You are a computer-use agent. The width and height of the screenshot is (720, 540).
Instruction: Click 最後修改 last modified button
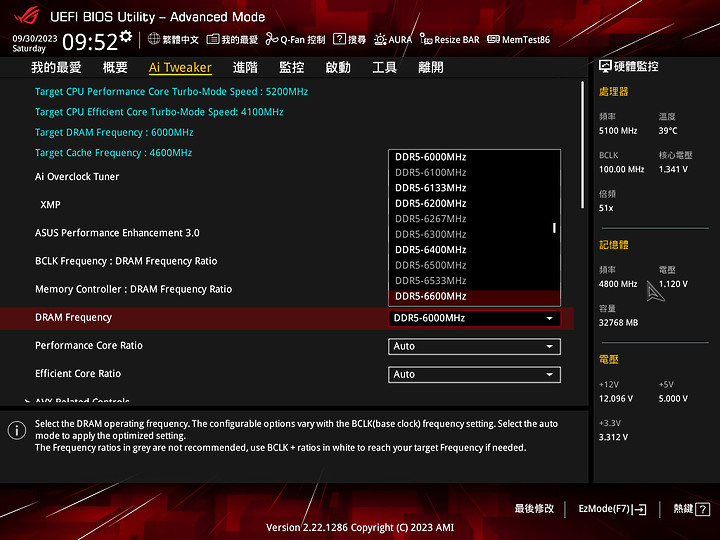[x=534, y=509]
